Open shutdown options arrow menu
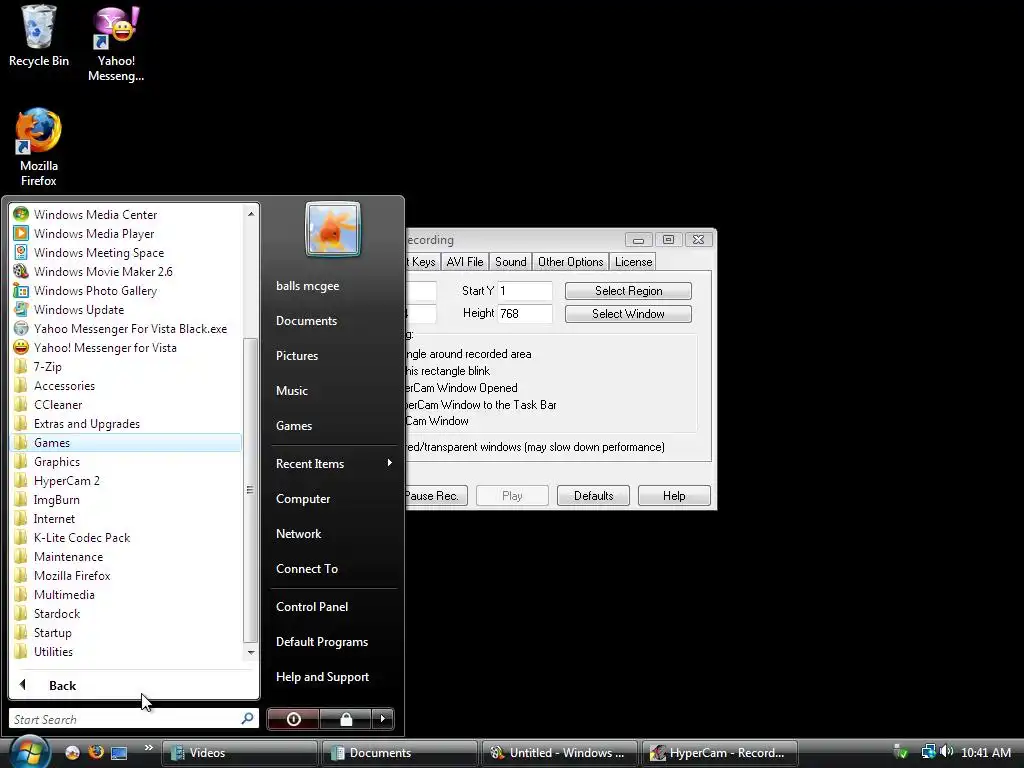This screenshot has width=1024, height=768. point(383,719)
